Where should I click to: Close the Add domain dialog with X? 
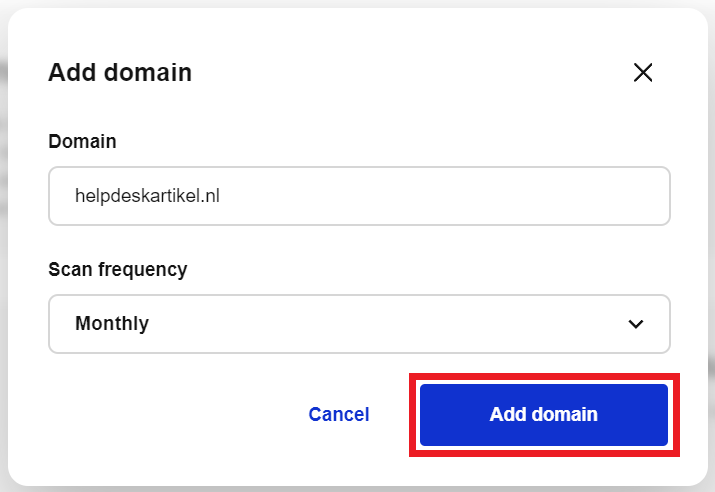tap(643, 72)
